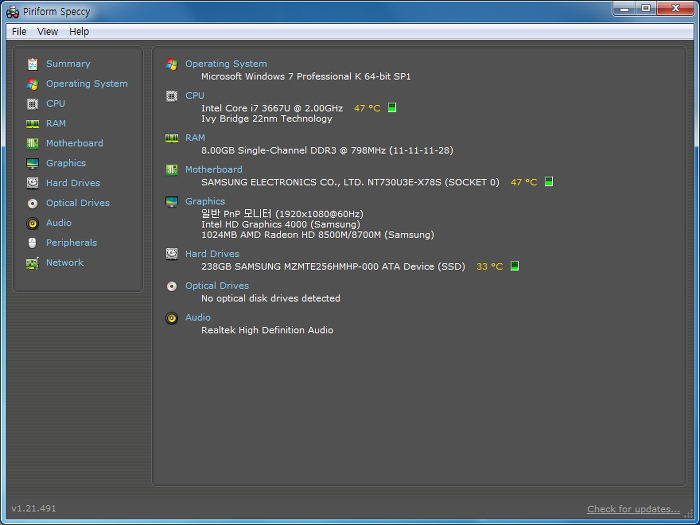
Task: Click the Audio speaker icon in sidebar
Action: pyautogui.click(x=32, y=223)
